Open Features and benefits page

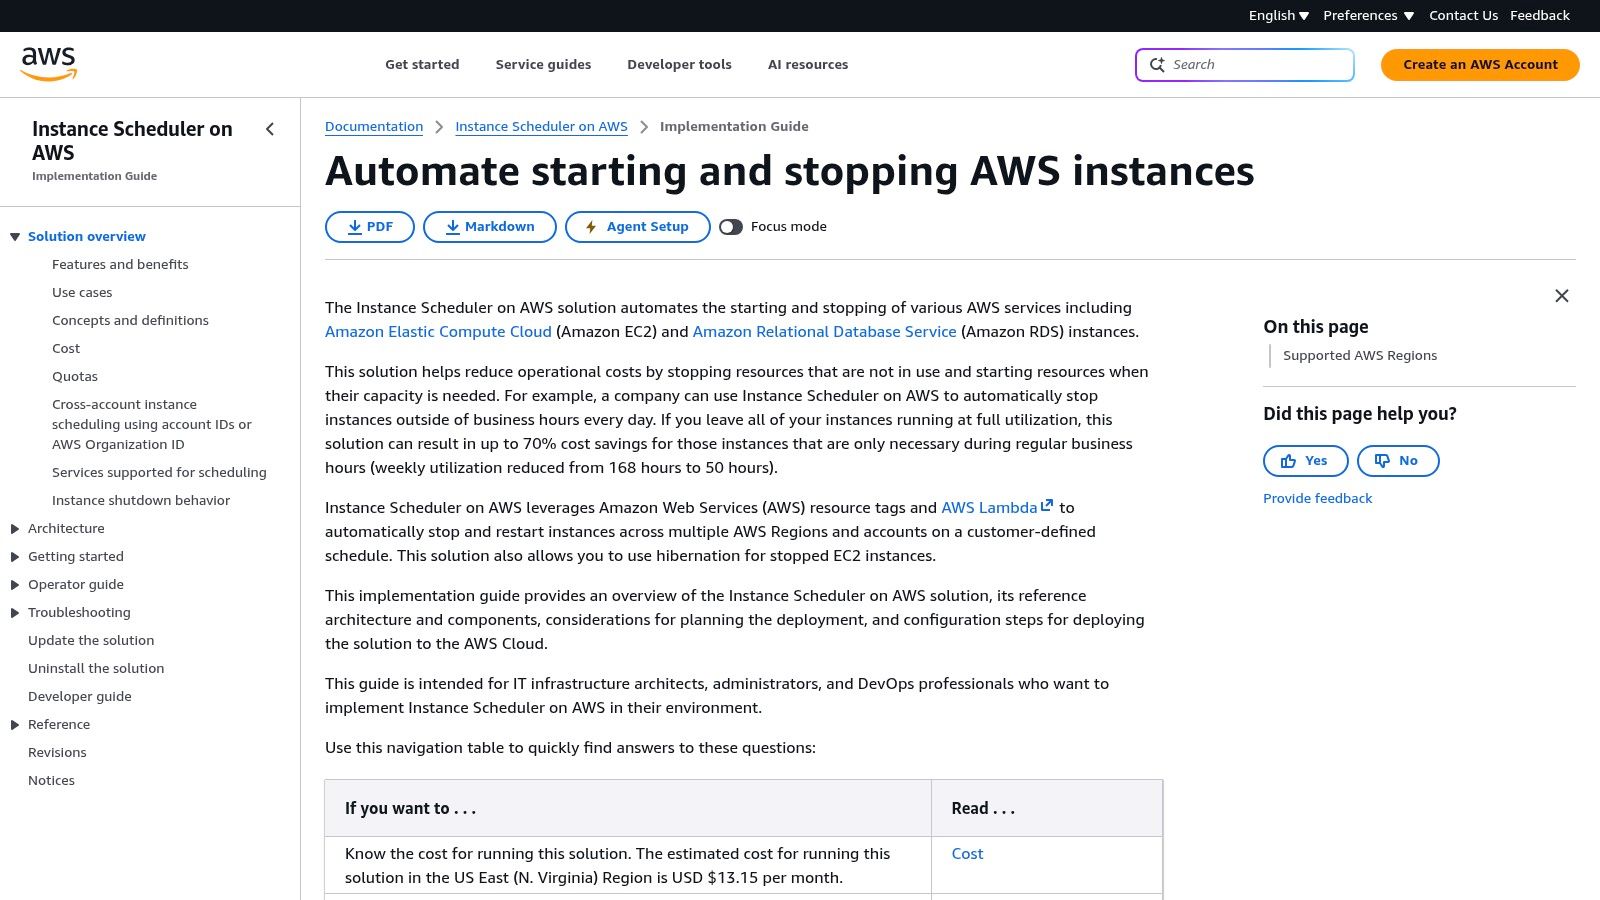point(120,265)
